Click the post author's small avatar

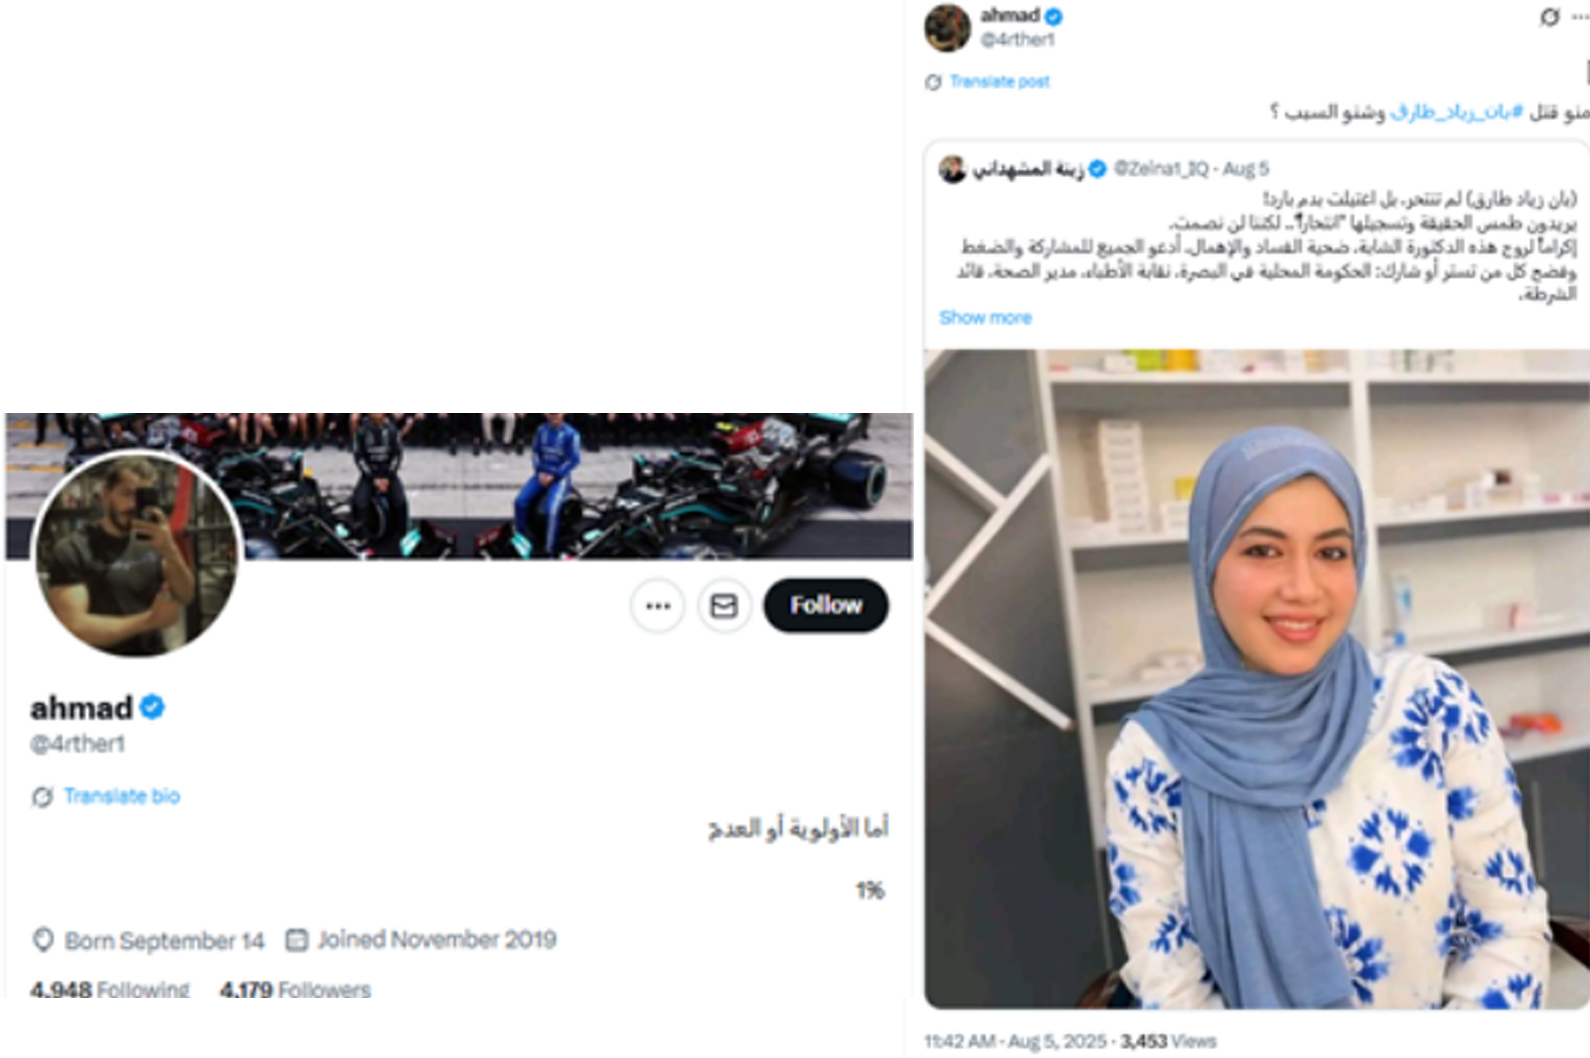pos(947,27)
